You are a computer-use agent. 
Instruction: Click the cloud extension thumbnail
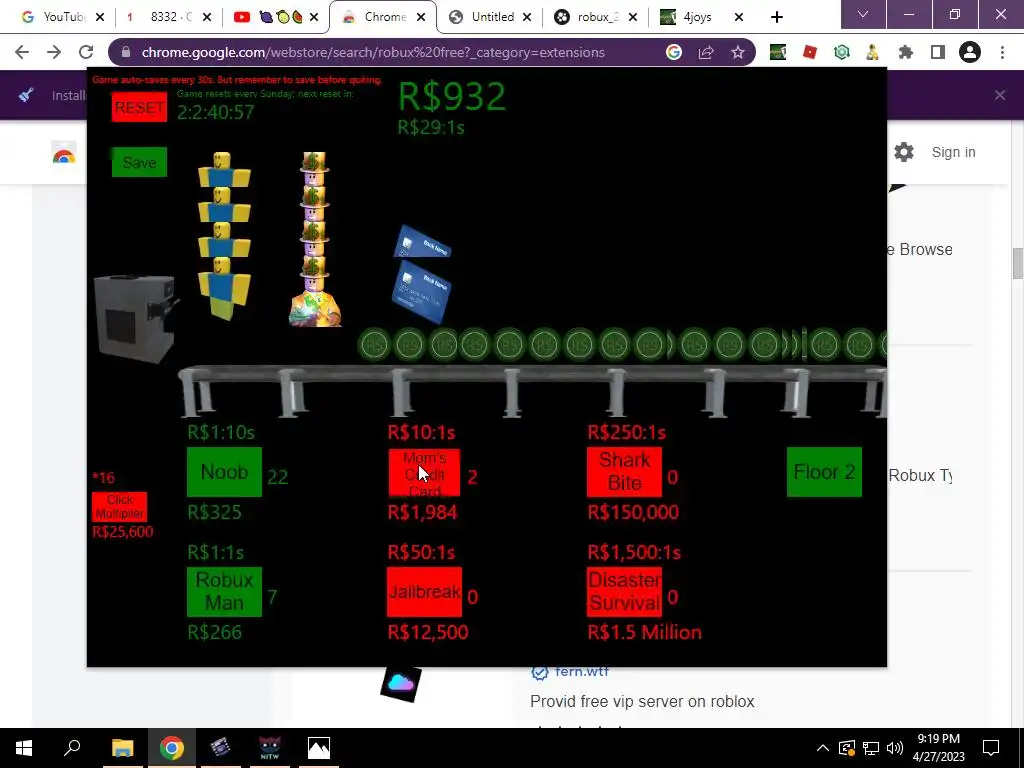(401, 684)
